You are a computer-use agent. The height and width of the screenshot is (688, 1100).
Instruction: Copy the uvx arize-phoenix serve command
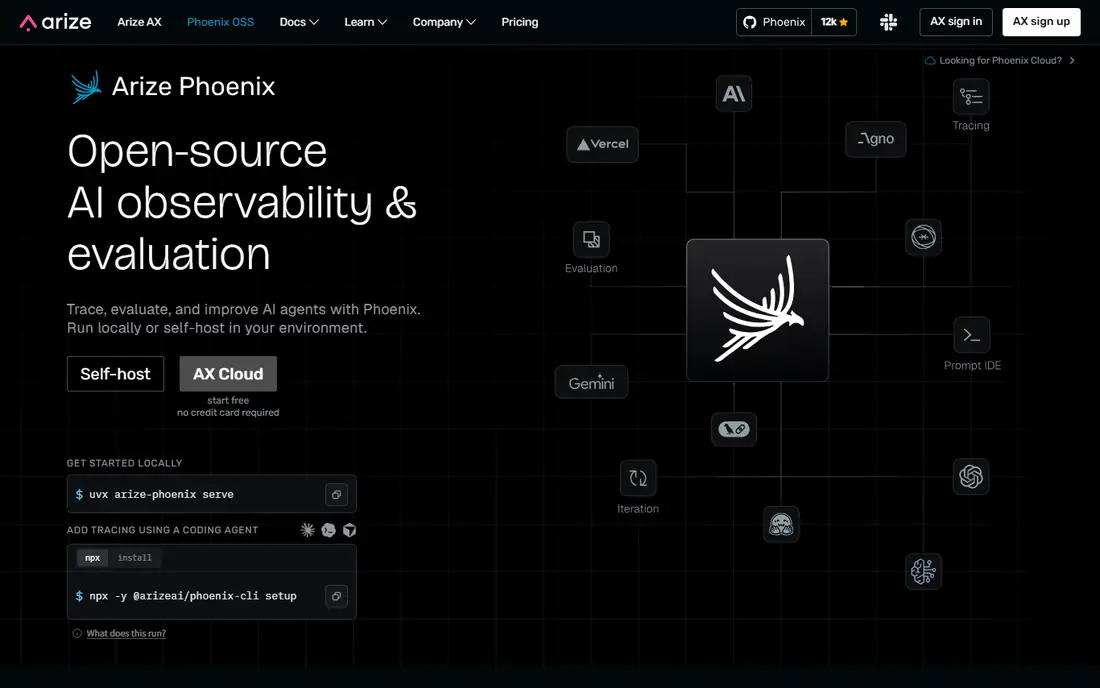337,494
